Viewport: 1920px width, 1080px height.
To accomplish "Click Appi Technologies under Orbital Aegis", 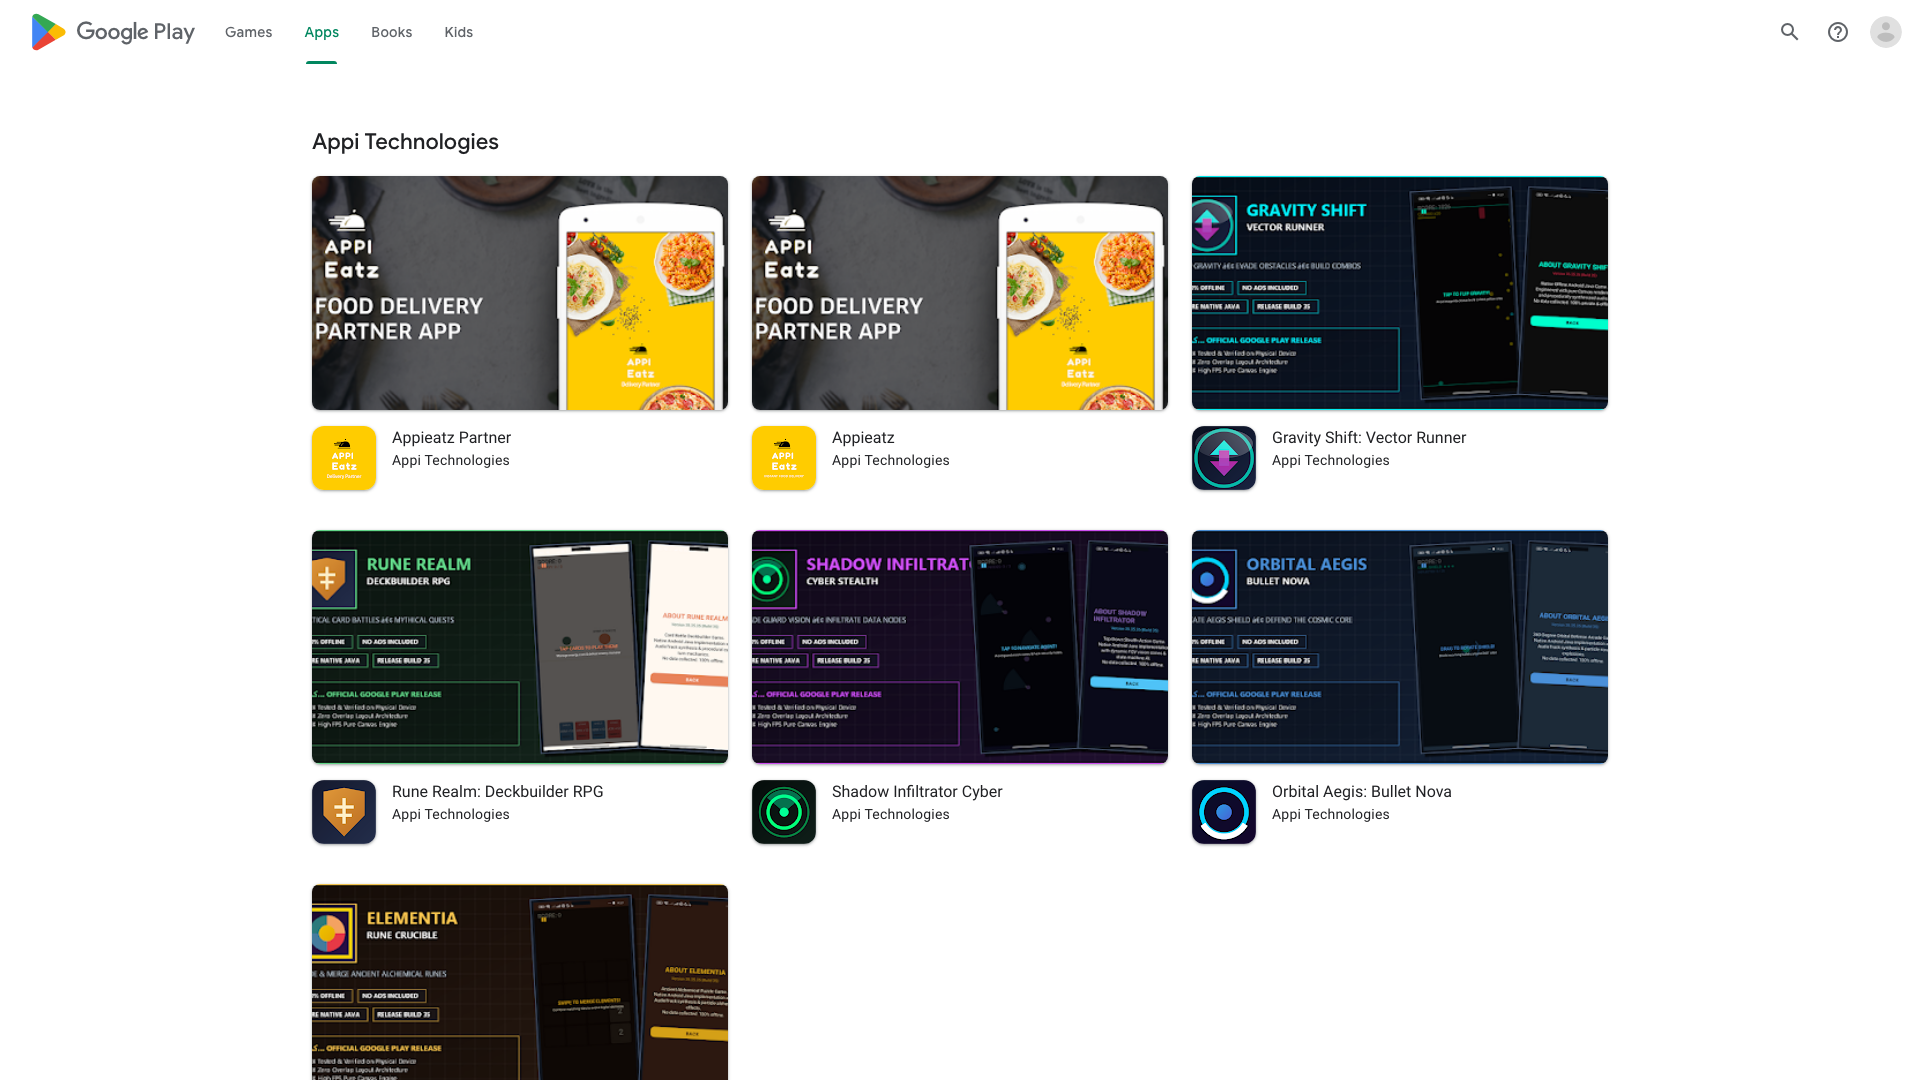I will [x=1331, y=815].
